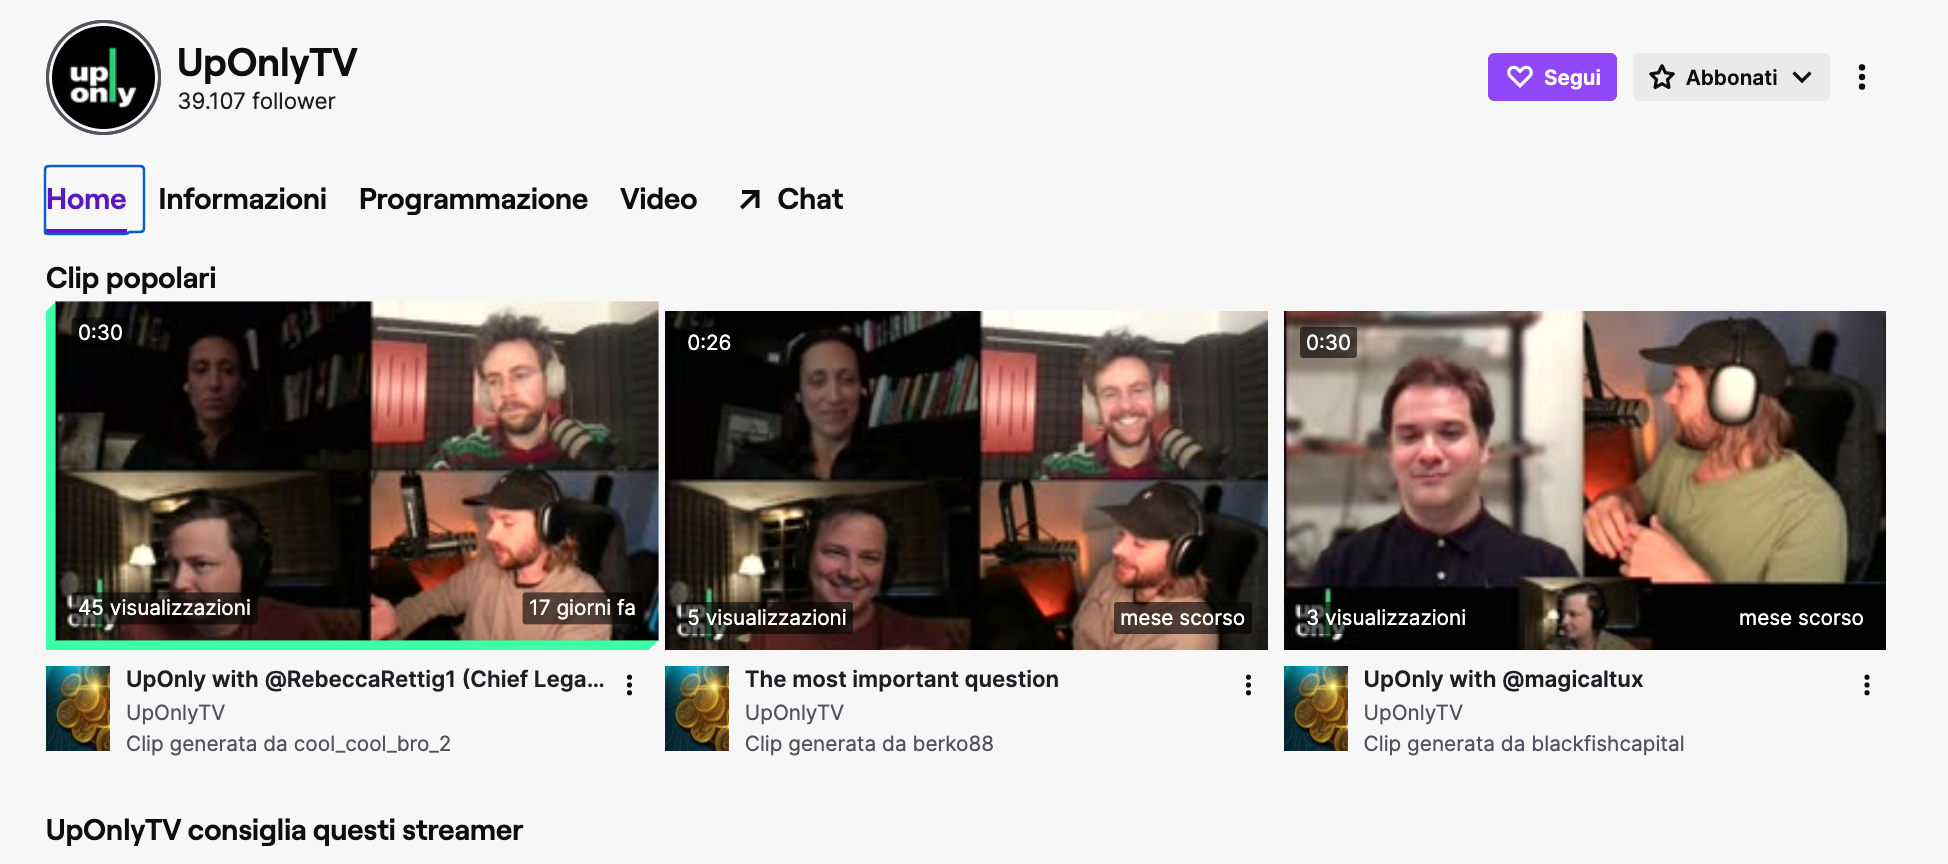Click UpOnlyTV link under RebeccaRettig1 clip

click(x=175, y=713)
